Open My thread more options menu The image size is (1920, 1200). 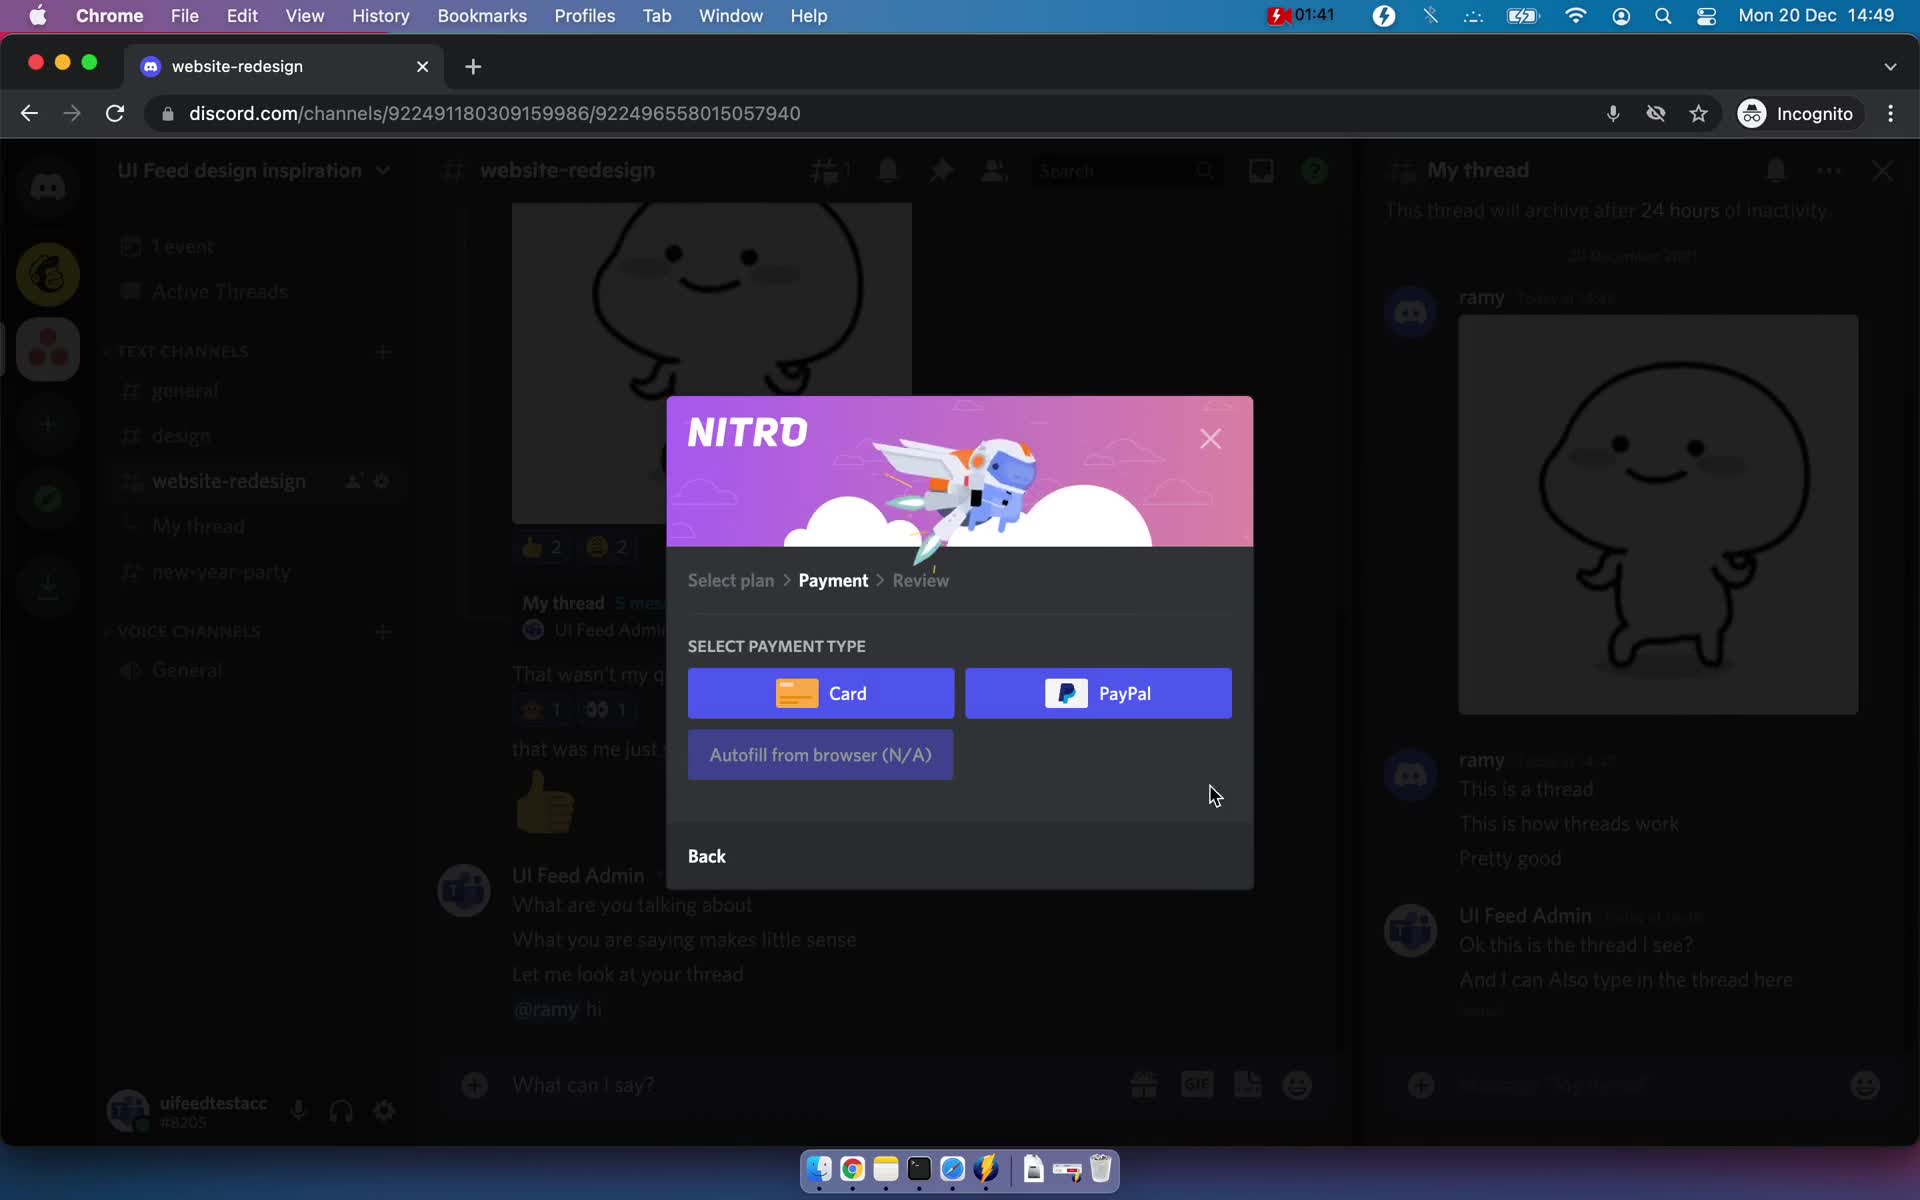[1829, 171]
